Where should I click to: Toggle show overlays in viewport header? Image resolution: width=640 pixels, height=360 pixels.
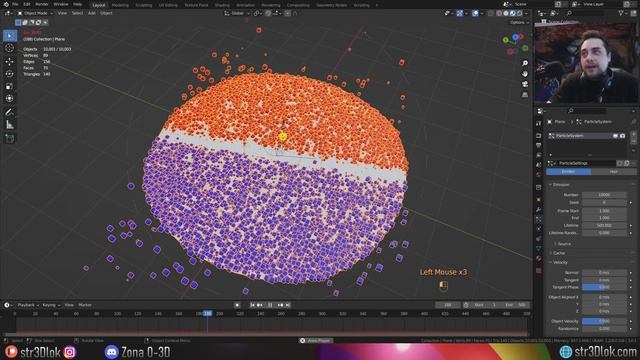pos(475,13)
